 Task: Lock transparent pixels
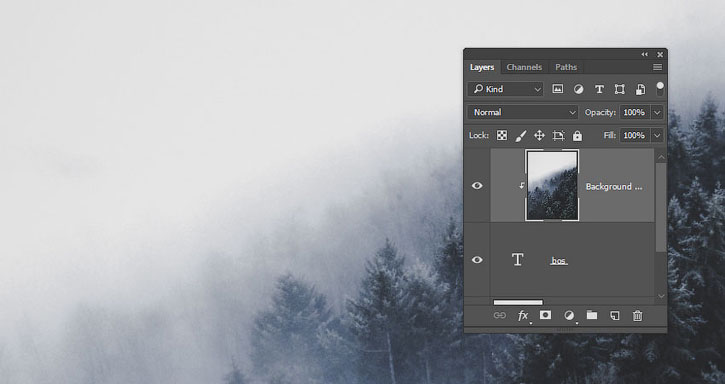point(502,136)
